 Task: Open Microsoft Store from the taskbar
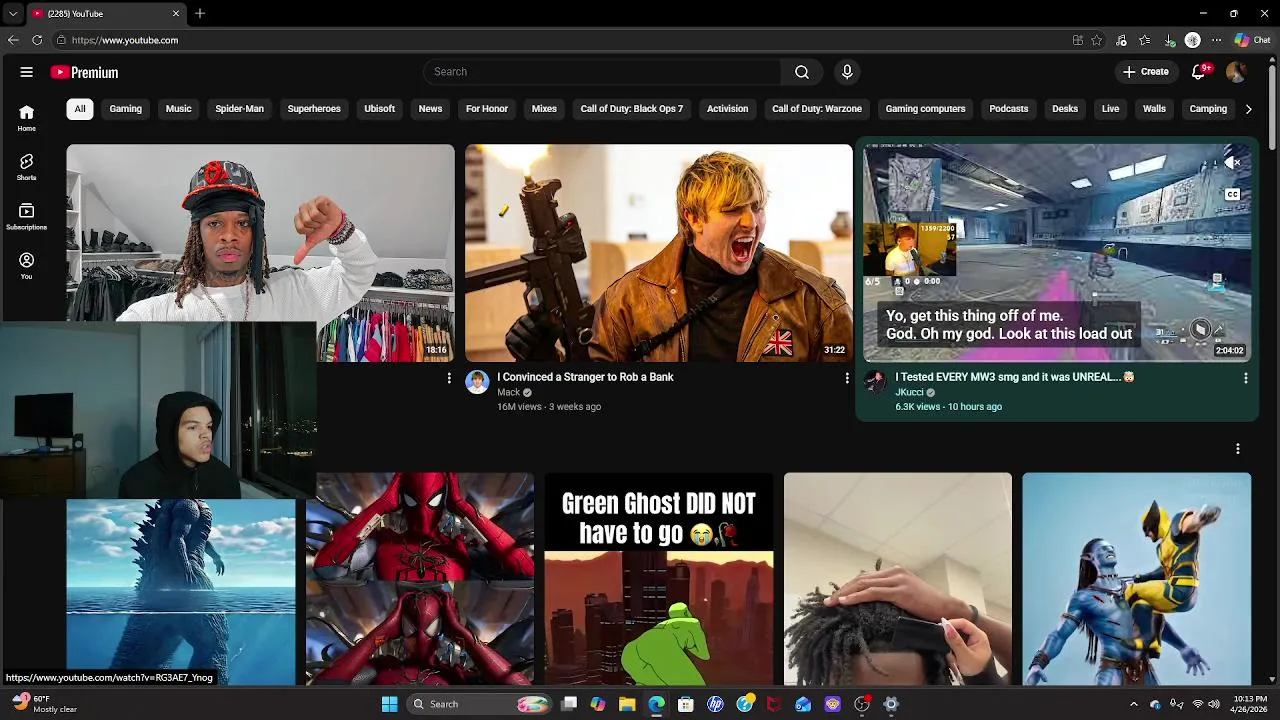pos(686,704)
